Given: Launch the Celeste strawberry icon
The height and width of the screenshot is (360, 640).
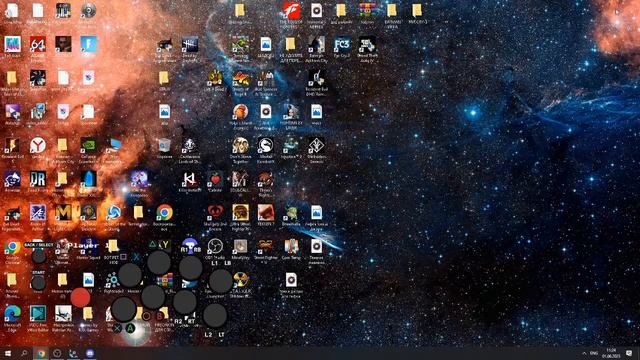Looking at the screenshot, I should (x=215, y=179).
